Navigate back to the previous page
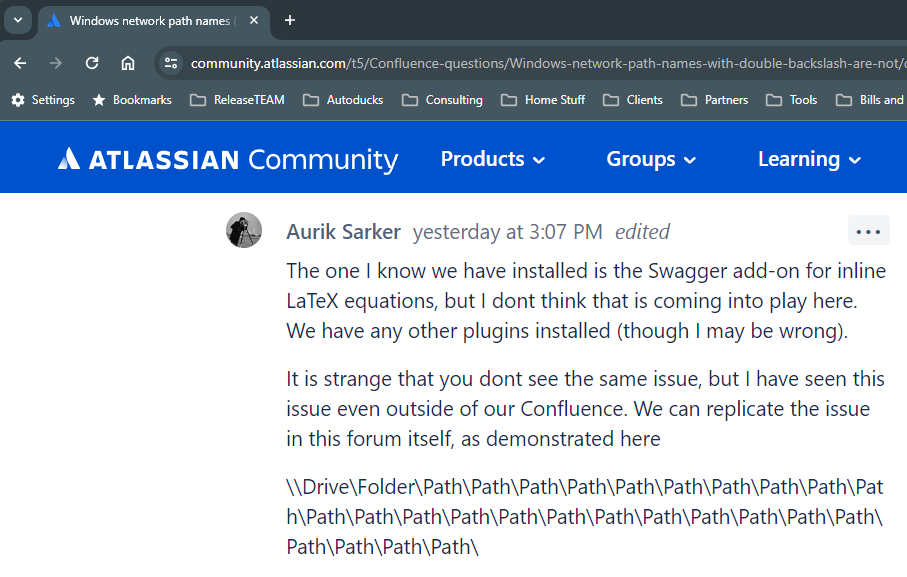Image resolution: width=907 pixels, height=577 pixels. (x=20, y=62)
